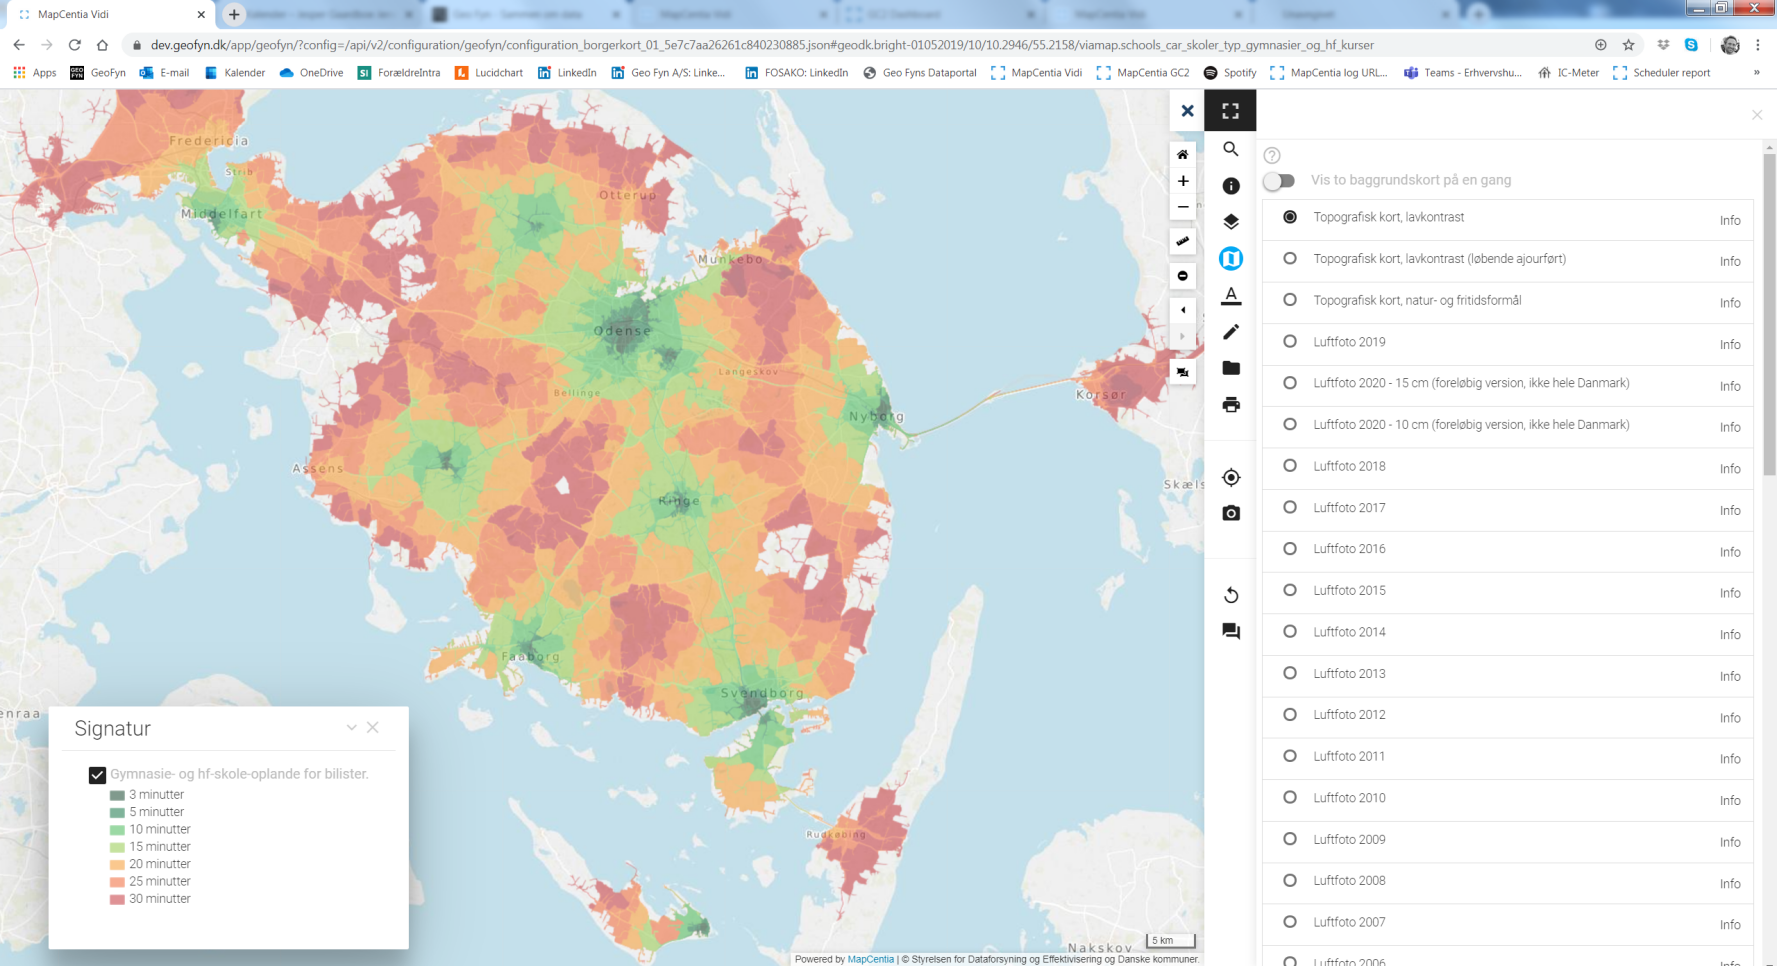Open the info tool in sidebar
This screenshot has height=966, width=1777.
[1231, 186]
